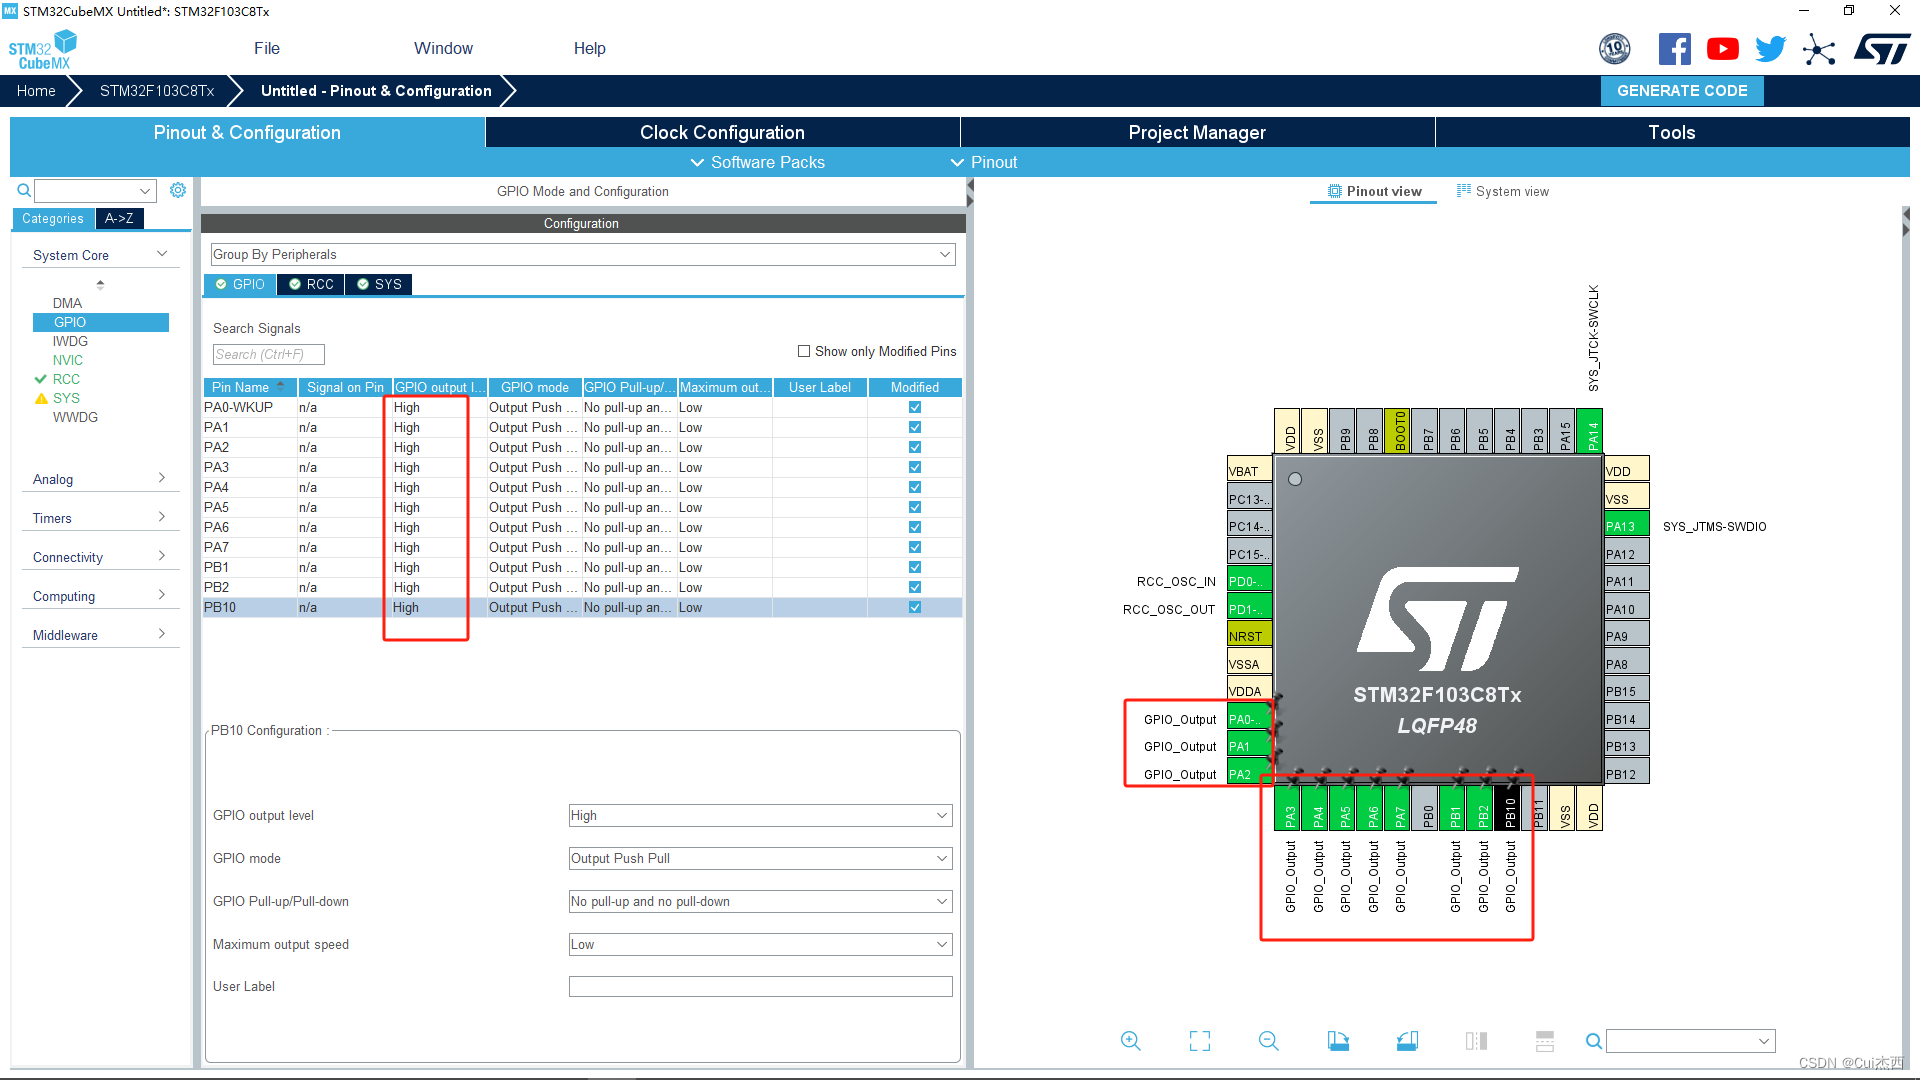This screenshot has height=1080, width=1920.
Task: Click the User Label input field
Action: 760,987
